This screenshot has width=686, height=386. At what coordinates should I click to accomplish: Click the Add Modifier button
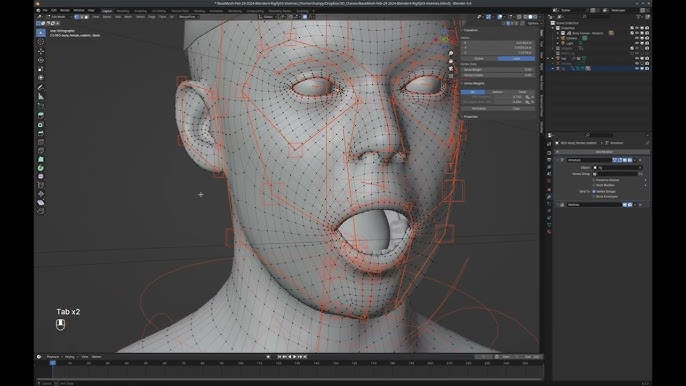603,152
